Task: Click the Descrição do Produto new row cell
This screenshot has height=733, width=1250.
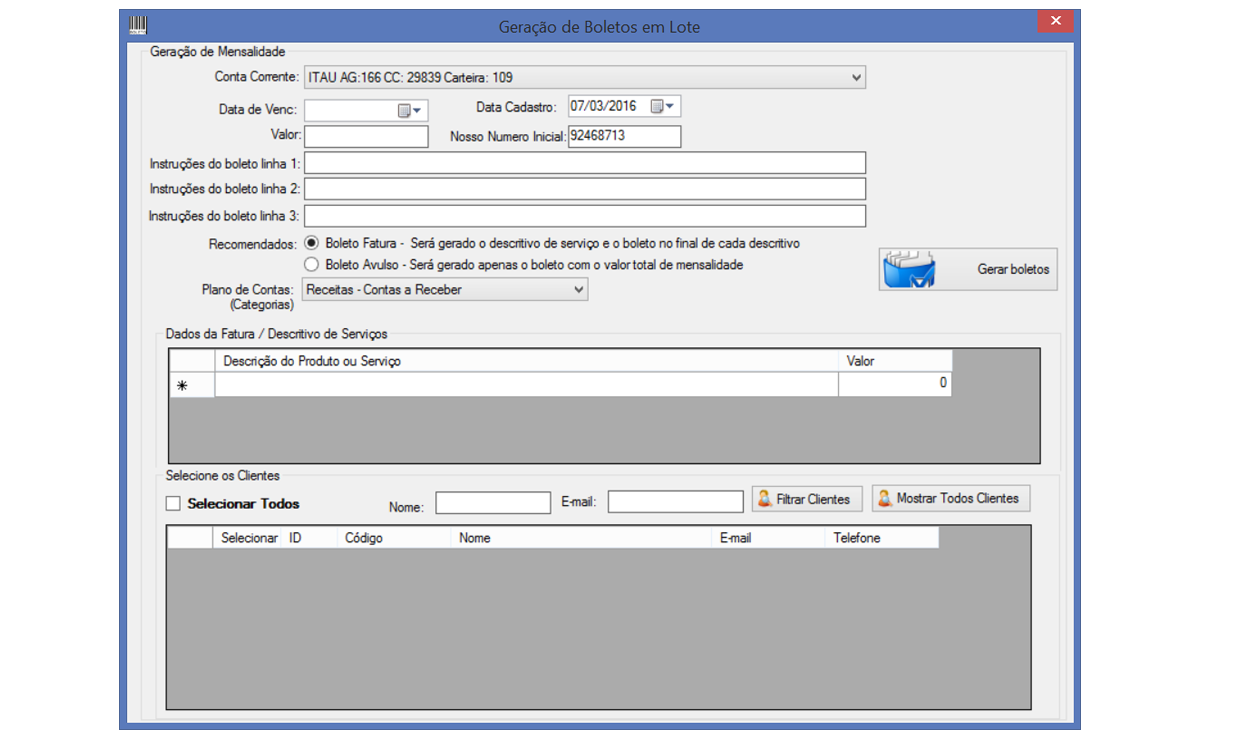Action: pos(525,385)
